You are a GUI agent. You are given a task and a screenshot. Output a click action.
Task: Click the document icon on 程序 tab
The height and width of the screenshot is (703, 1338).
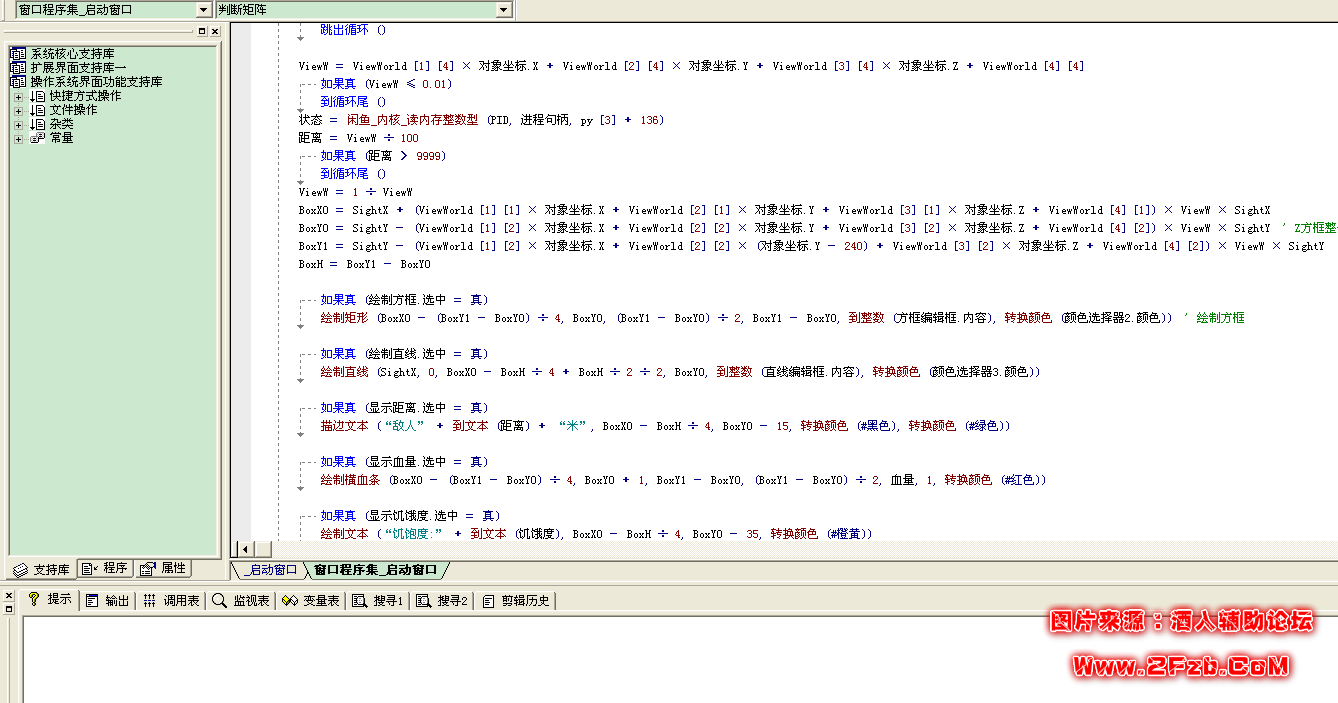[88, 570]
